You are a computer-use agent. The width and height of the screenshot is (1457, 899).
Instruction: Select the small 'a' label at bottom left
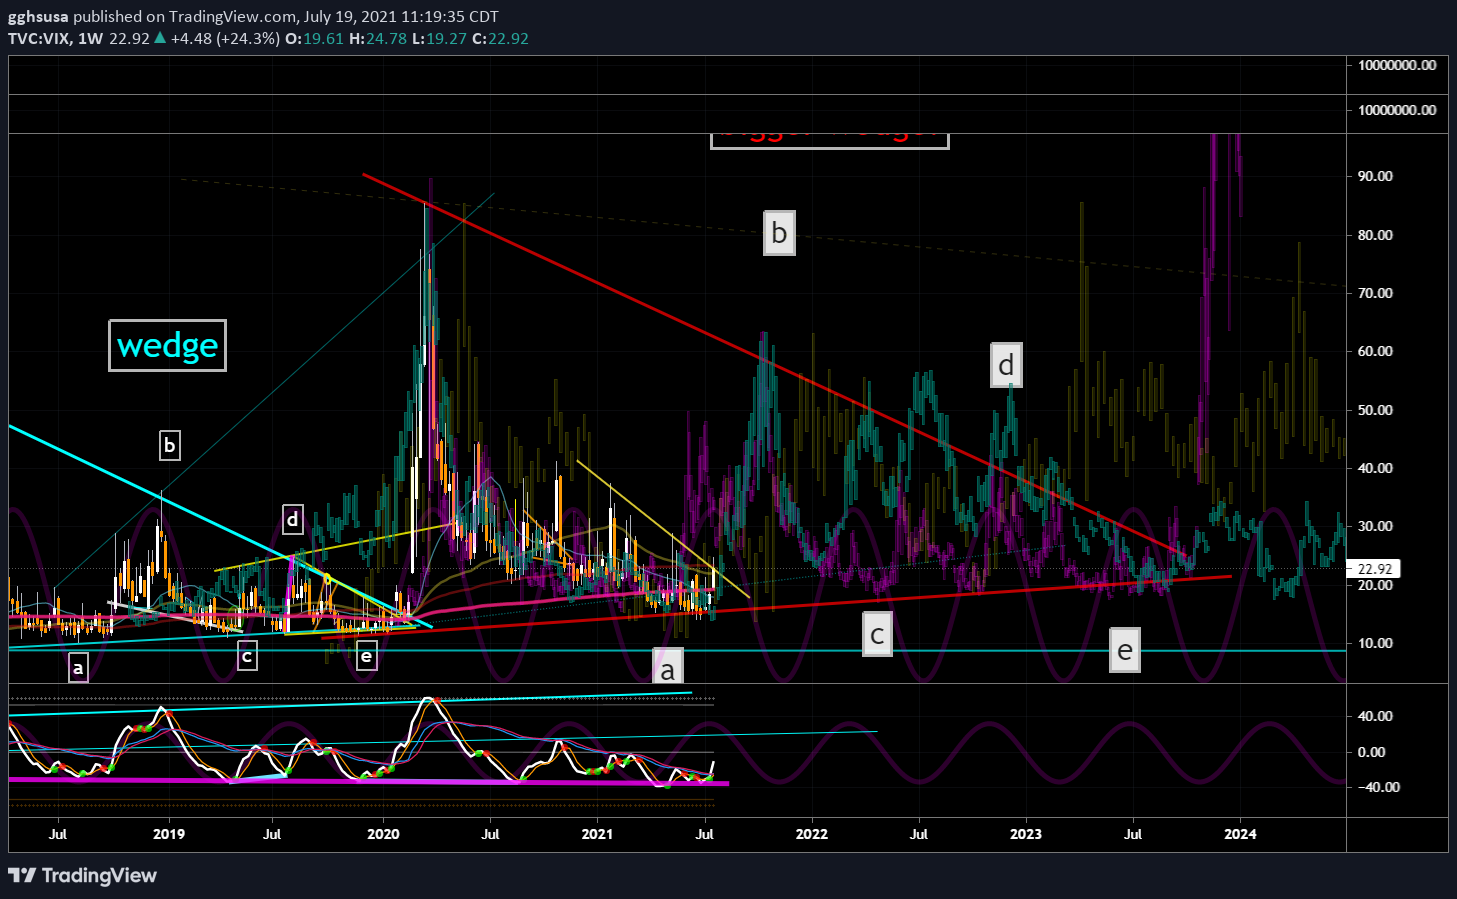pos(78,667)
